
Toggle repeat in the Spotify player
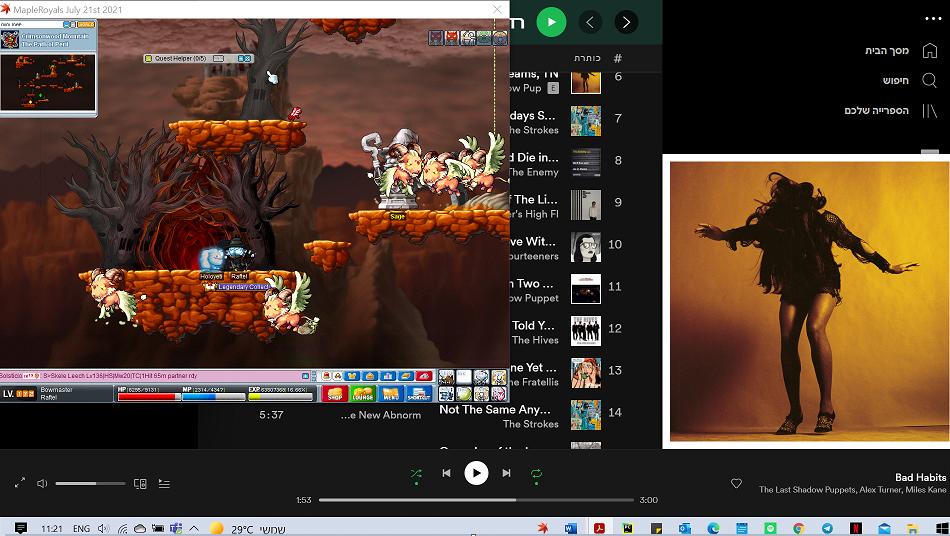point(536,474)
